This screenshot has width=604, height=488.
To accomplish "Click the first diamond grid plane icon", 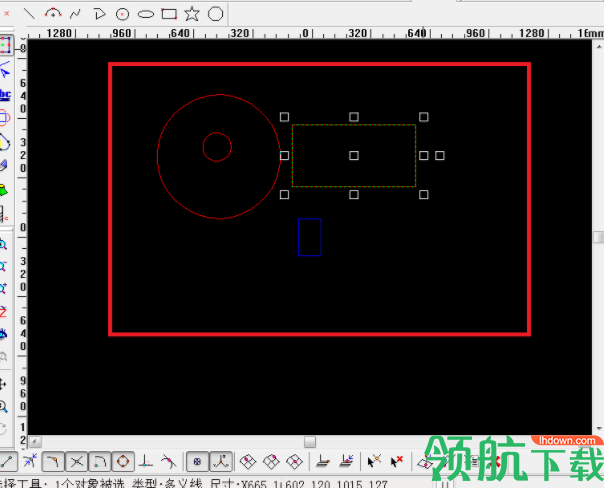I will 248,461.
